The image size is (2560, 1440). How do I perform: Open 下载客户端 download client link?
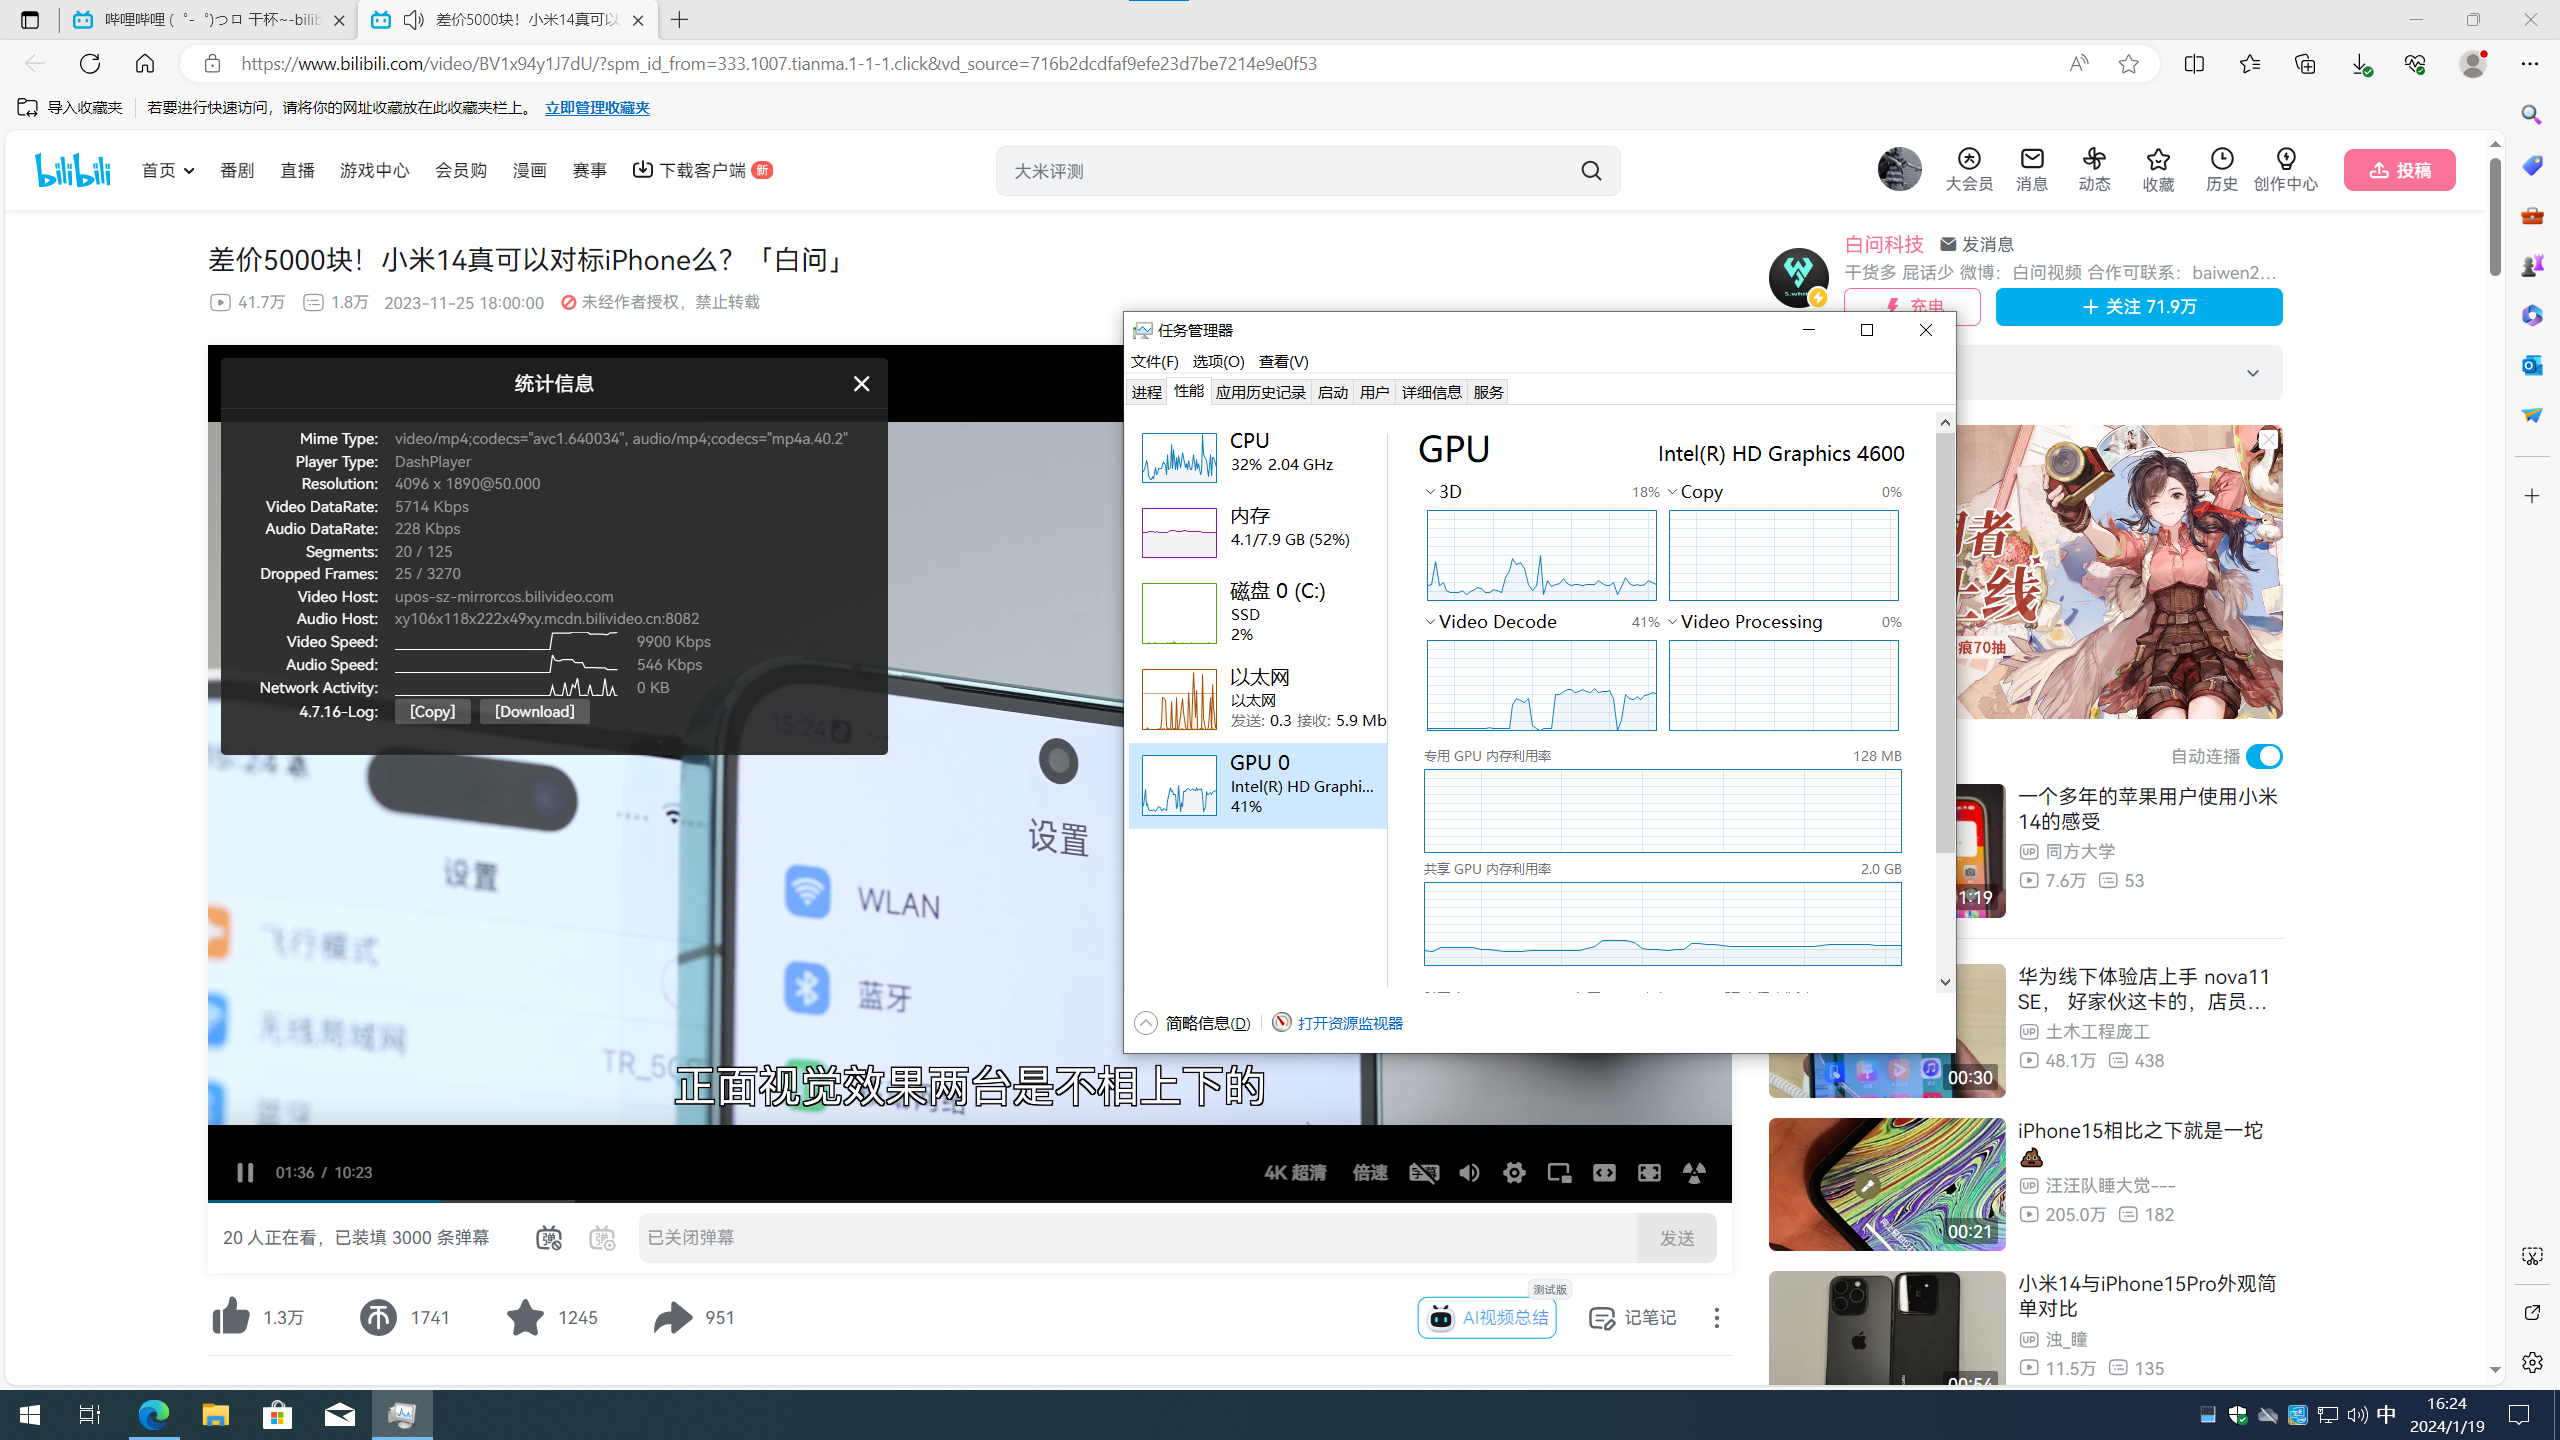701,170
